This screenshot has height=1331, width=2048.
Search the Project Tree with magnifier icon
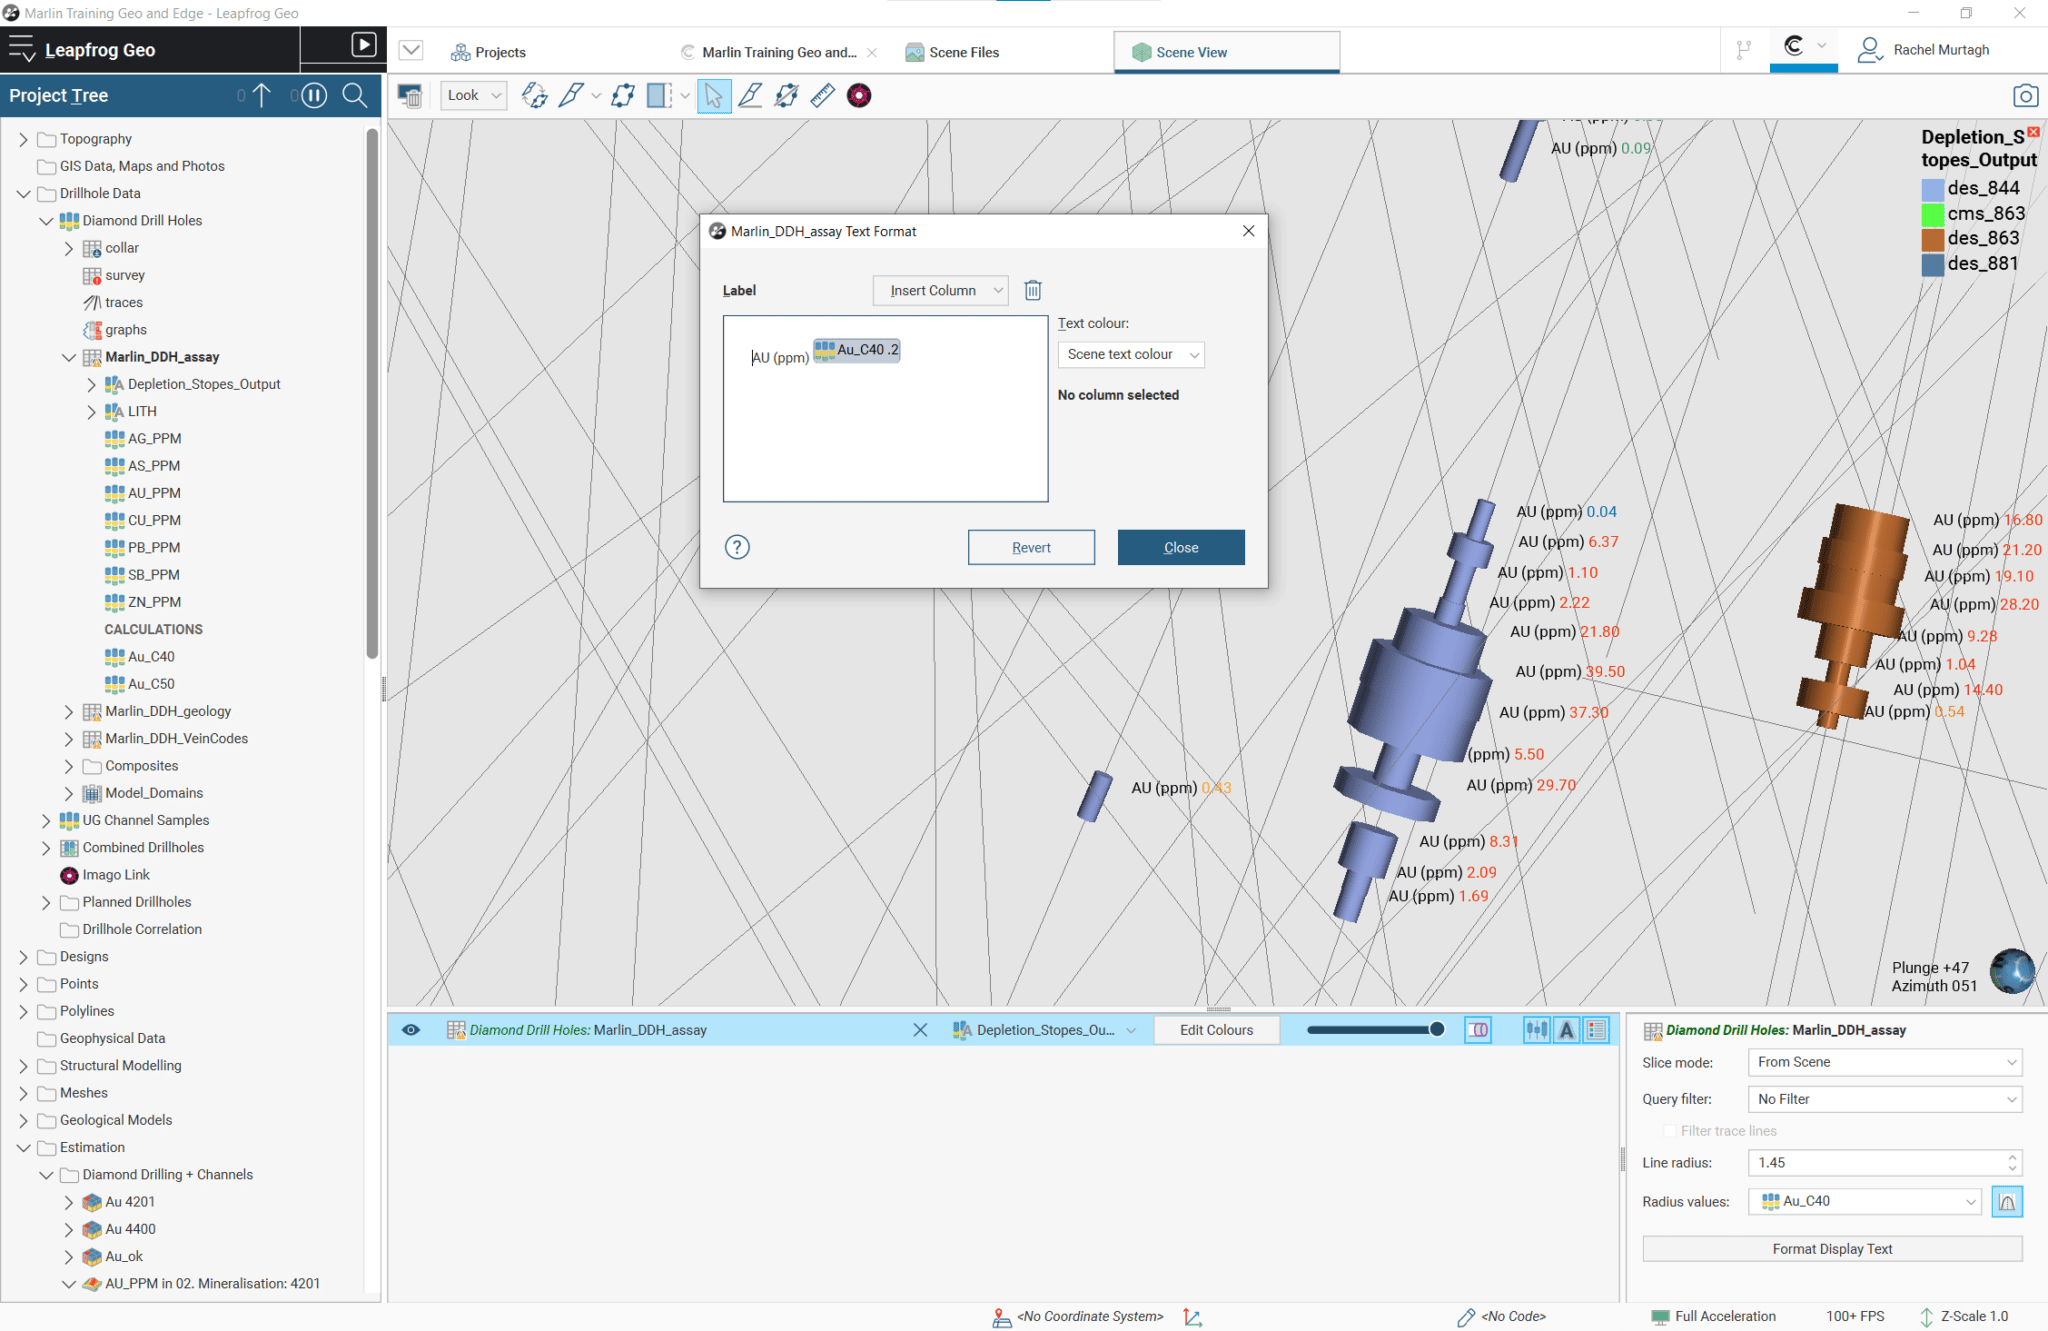355,95
